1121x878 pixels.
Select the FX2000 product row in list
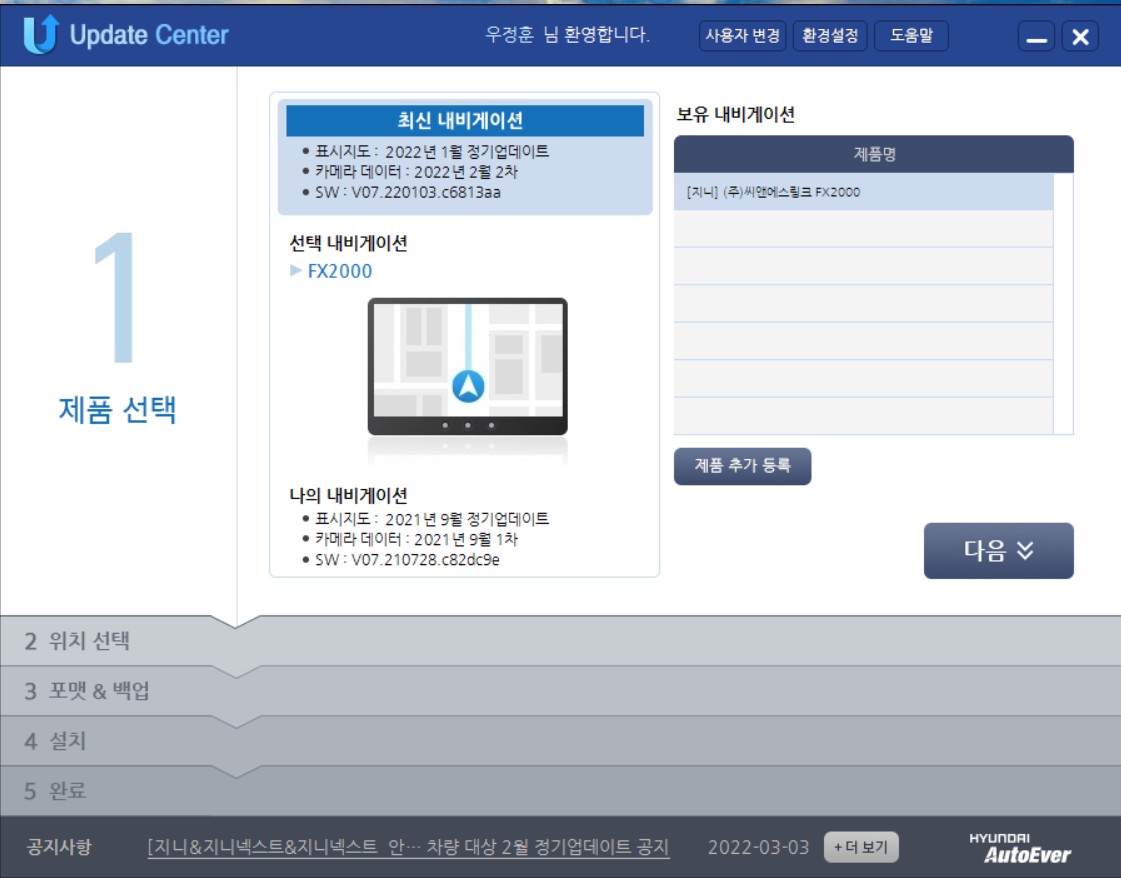(x=863, y=192)
